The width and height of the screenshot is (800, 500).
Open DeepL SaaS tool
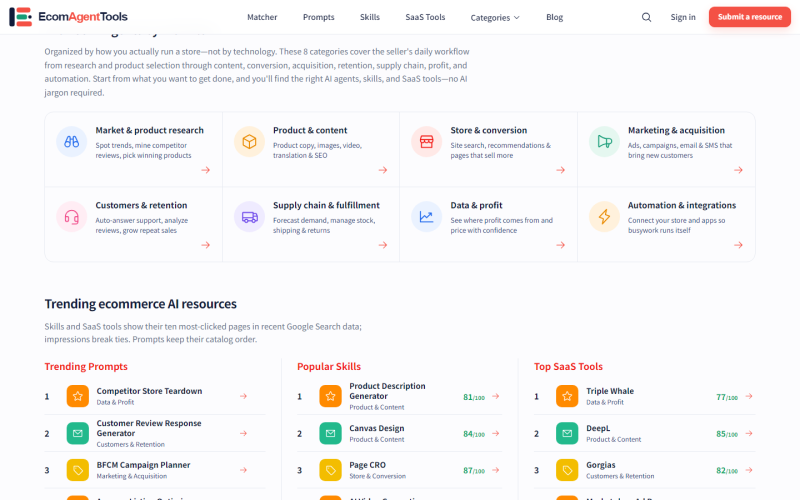[598, 428]
